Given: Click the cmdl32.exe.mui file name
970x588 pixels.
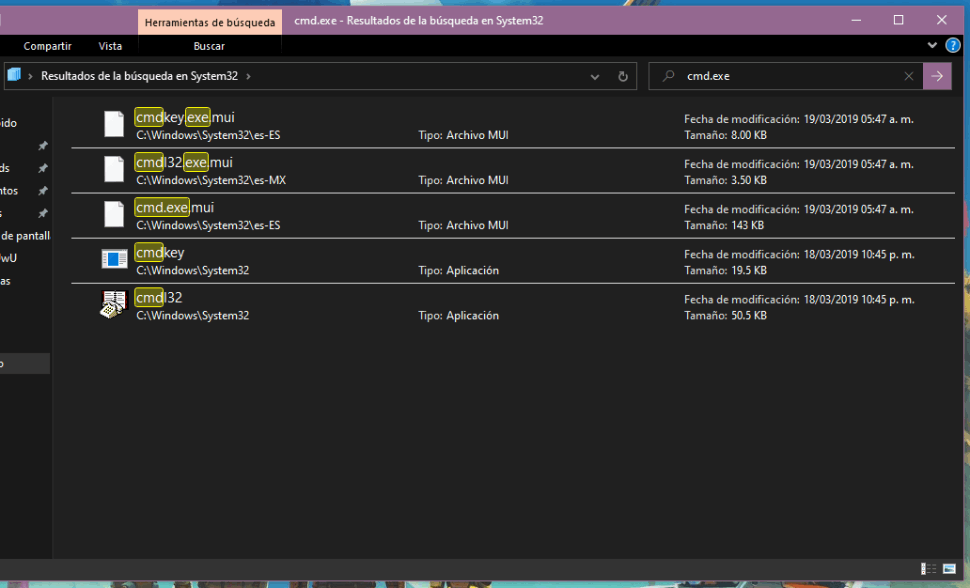Looking at the screenshot, I should click(x=184, y=162).
